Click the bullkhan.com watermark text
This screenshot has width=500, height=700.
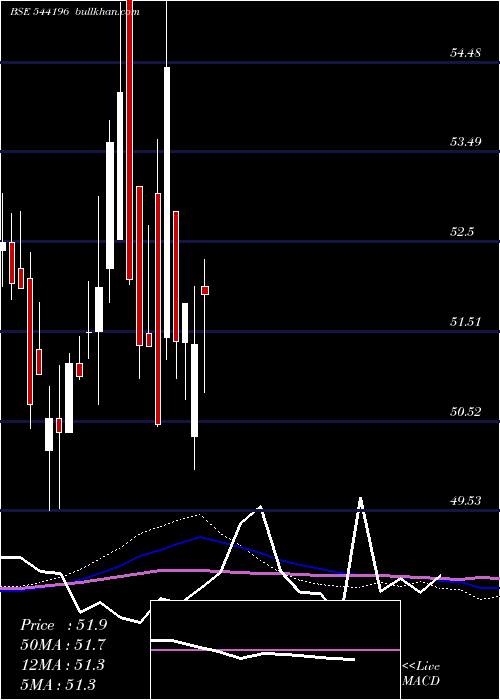pyautogui.click(x=108, y=11)
